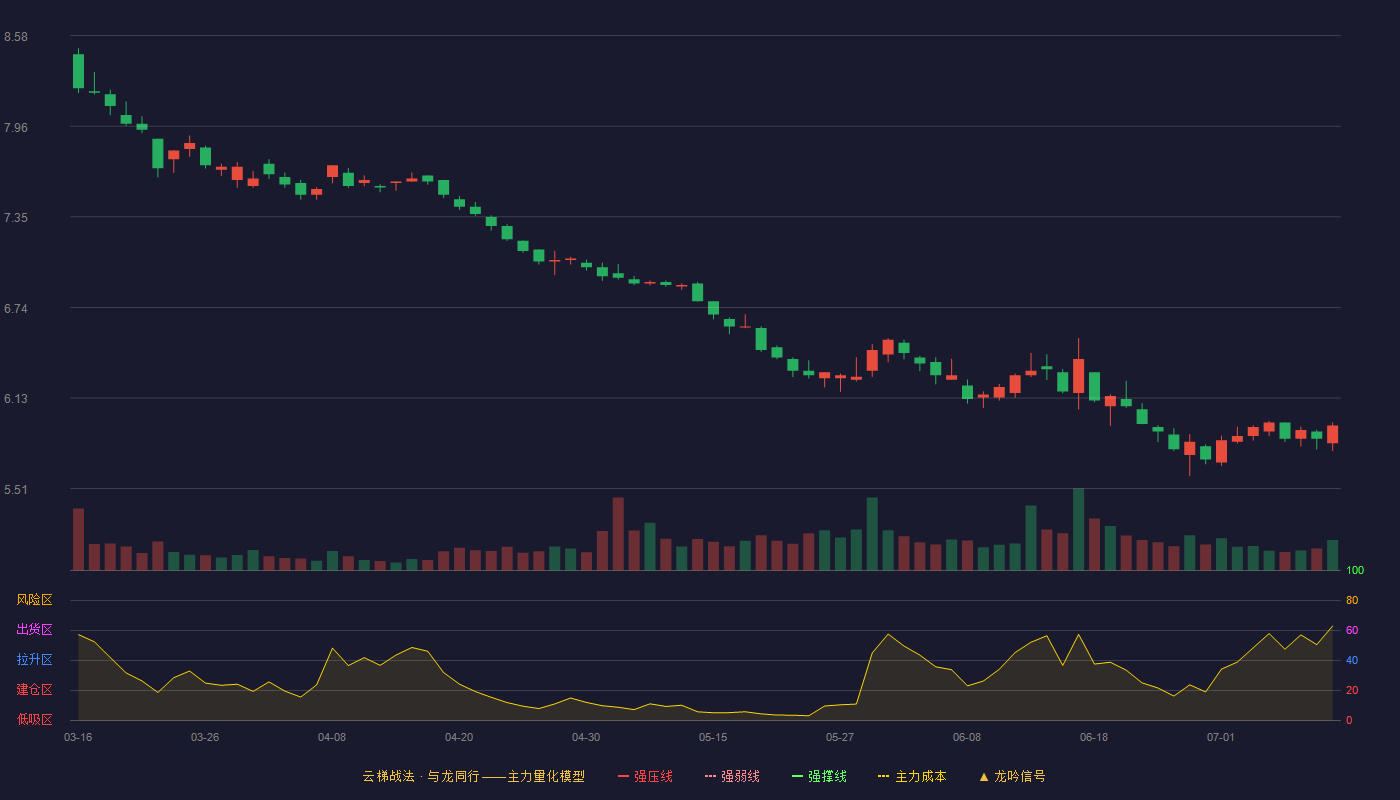Click the 03-26 date label
Viewport: 1400px width, 800px height.
205,737
